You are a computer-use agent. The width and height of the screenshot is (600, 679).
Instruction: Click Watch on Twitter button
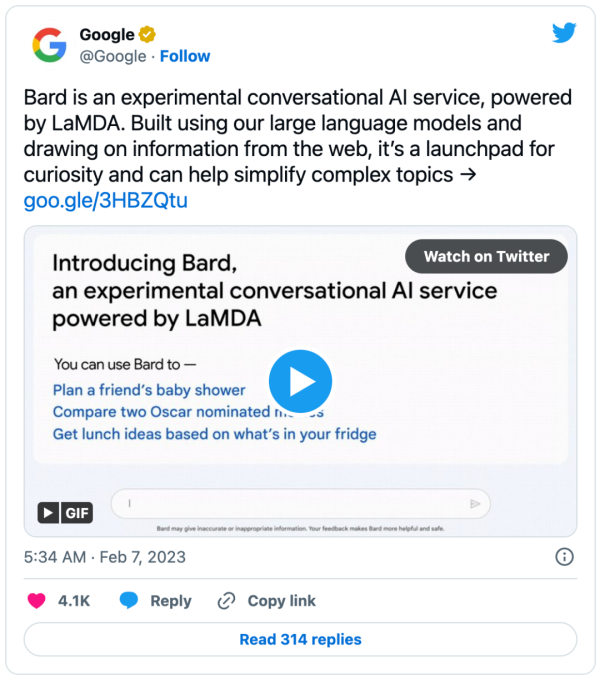click(486, 256)
